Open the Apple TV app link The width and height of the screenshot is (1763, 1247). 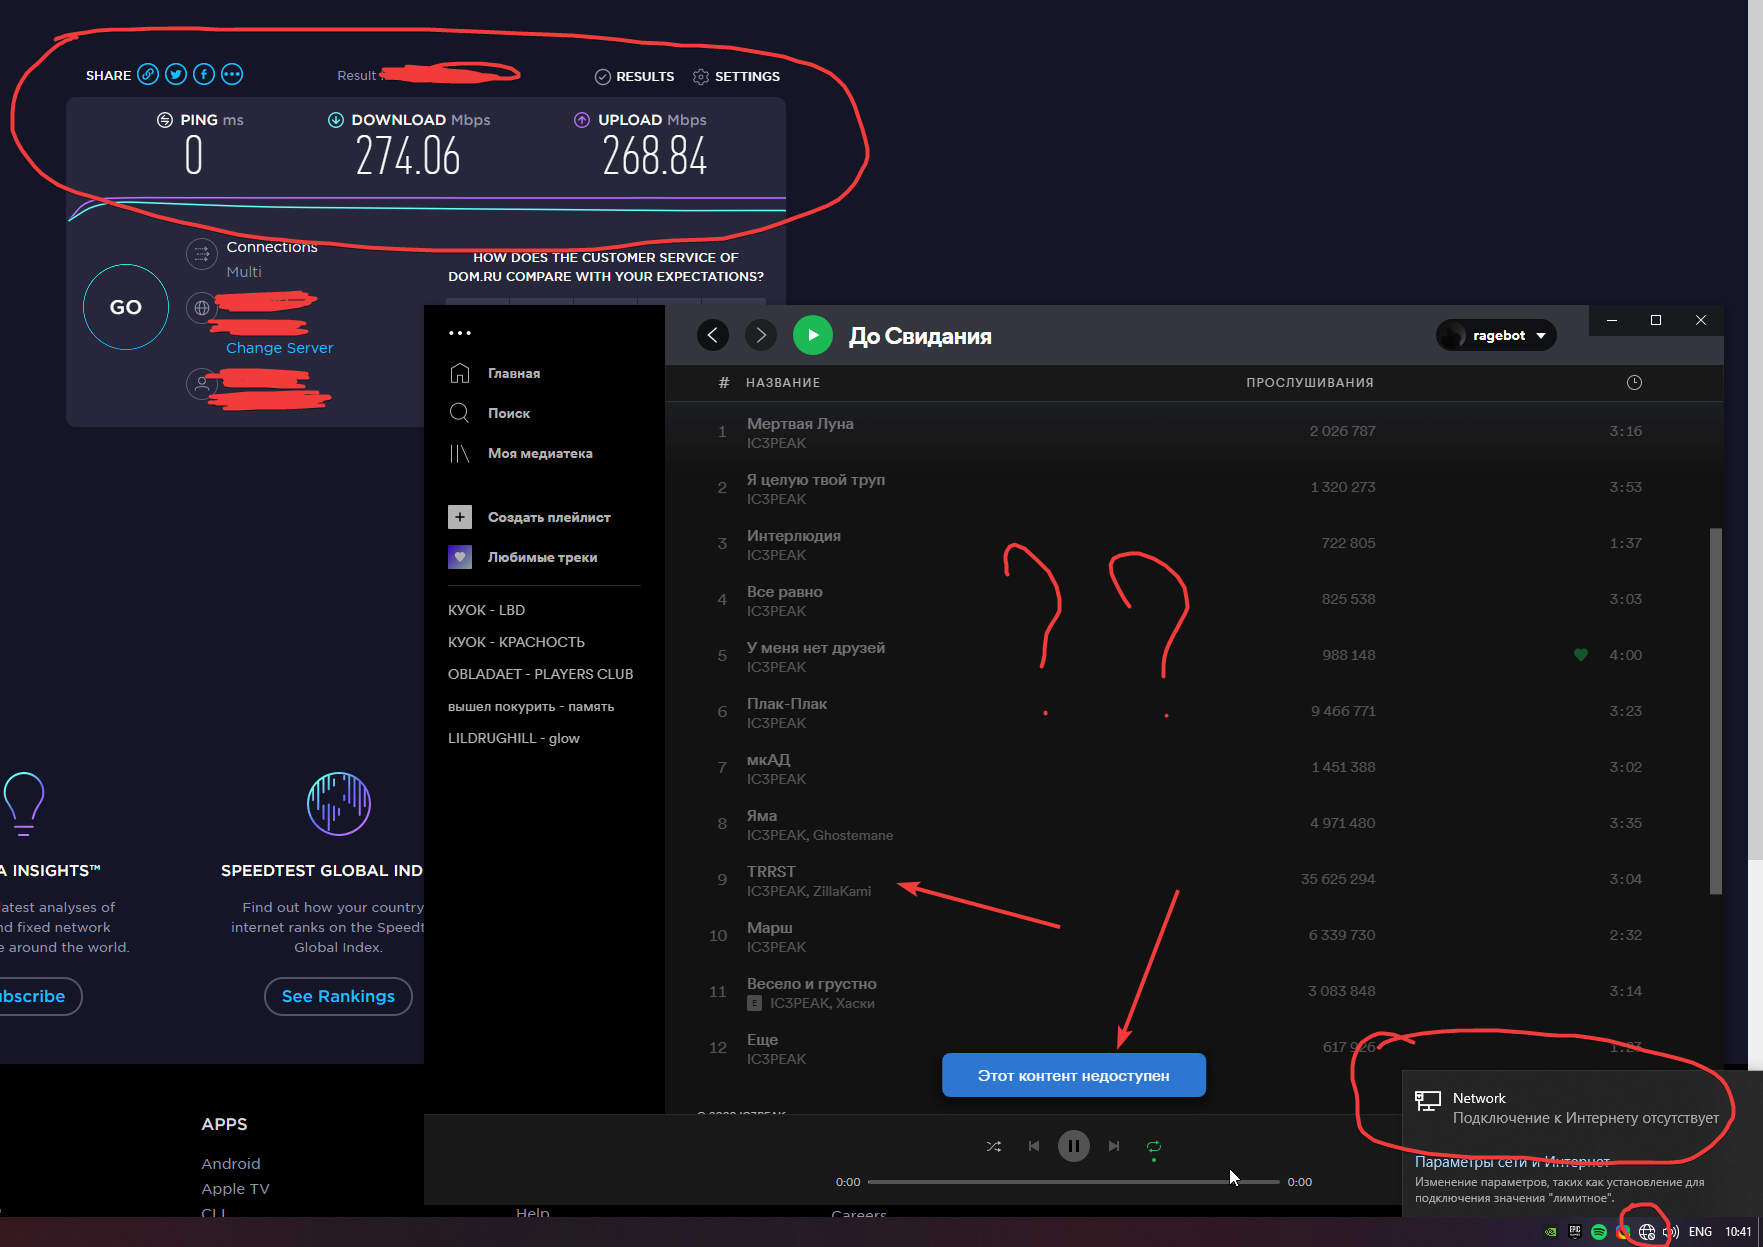coord(236,1189)
